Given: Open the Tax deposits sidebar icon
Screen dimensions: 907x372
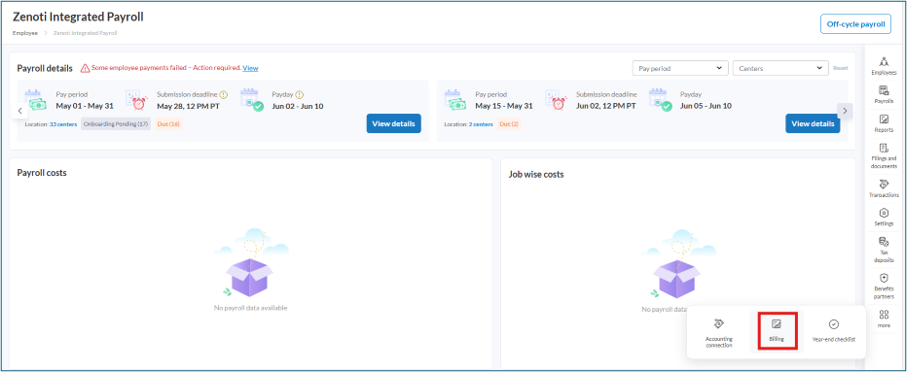Looking at the screenshot, I should [x=883, y=249].
